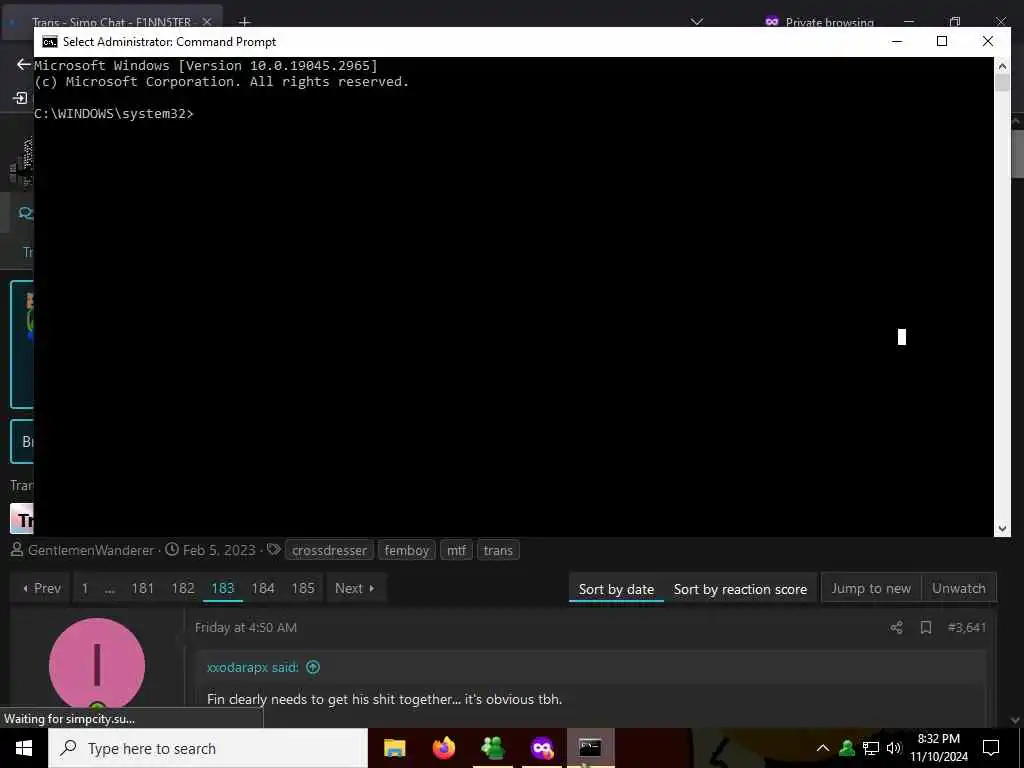Click the Command Prompt scrollbar thumb
The height and width of the screenshot is (768, 1024).
click(1002, 82)
